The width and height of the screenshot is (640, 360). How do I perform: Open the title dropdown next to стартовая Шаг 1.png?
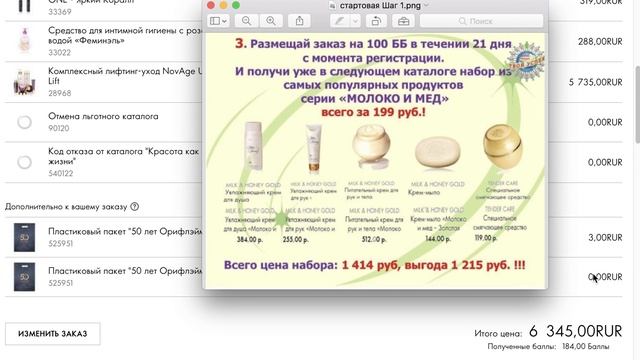tap(427, 5)
